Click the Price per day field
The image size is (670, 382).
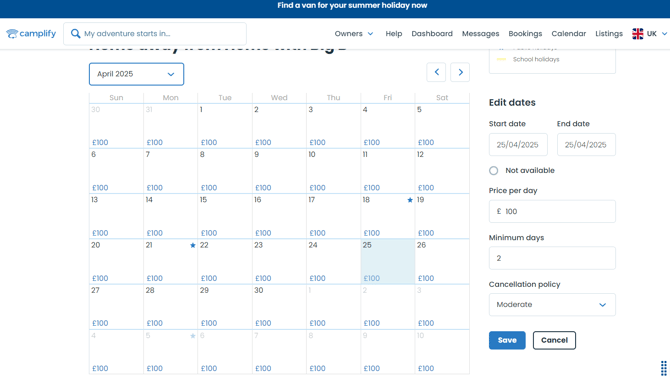point(552,211)
